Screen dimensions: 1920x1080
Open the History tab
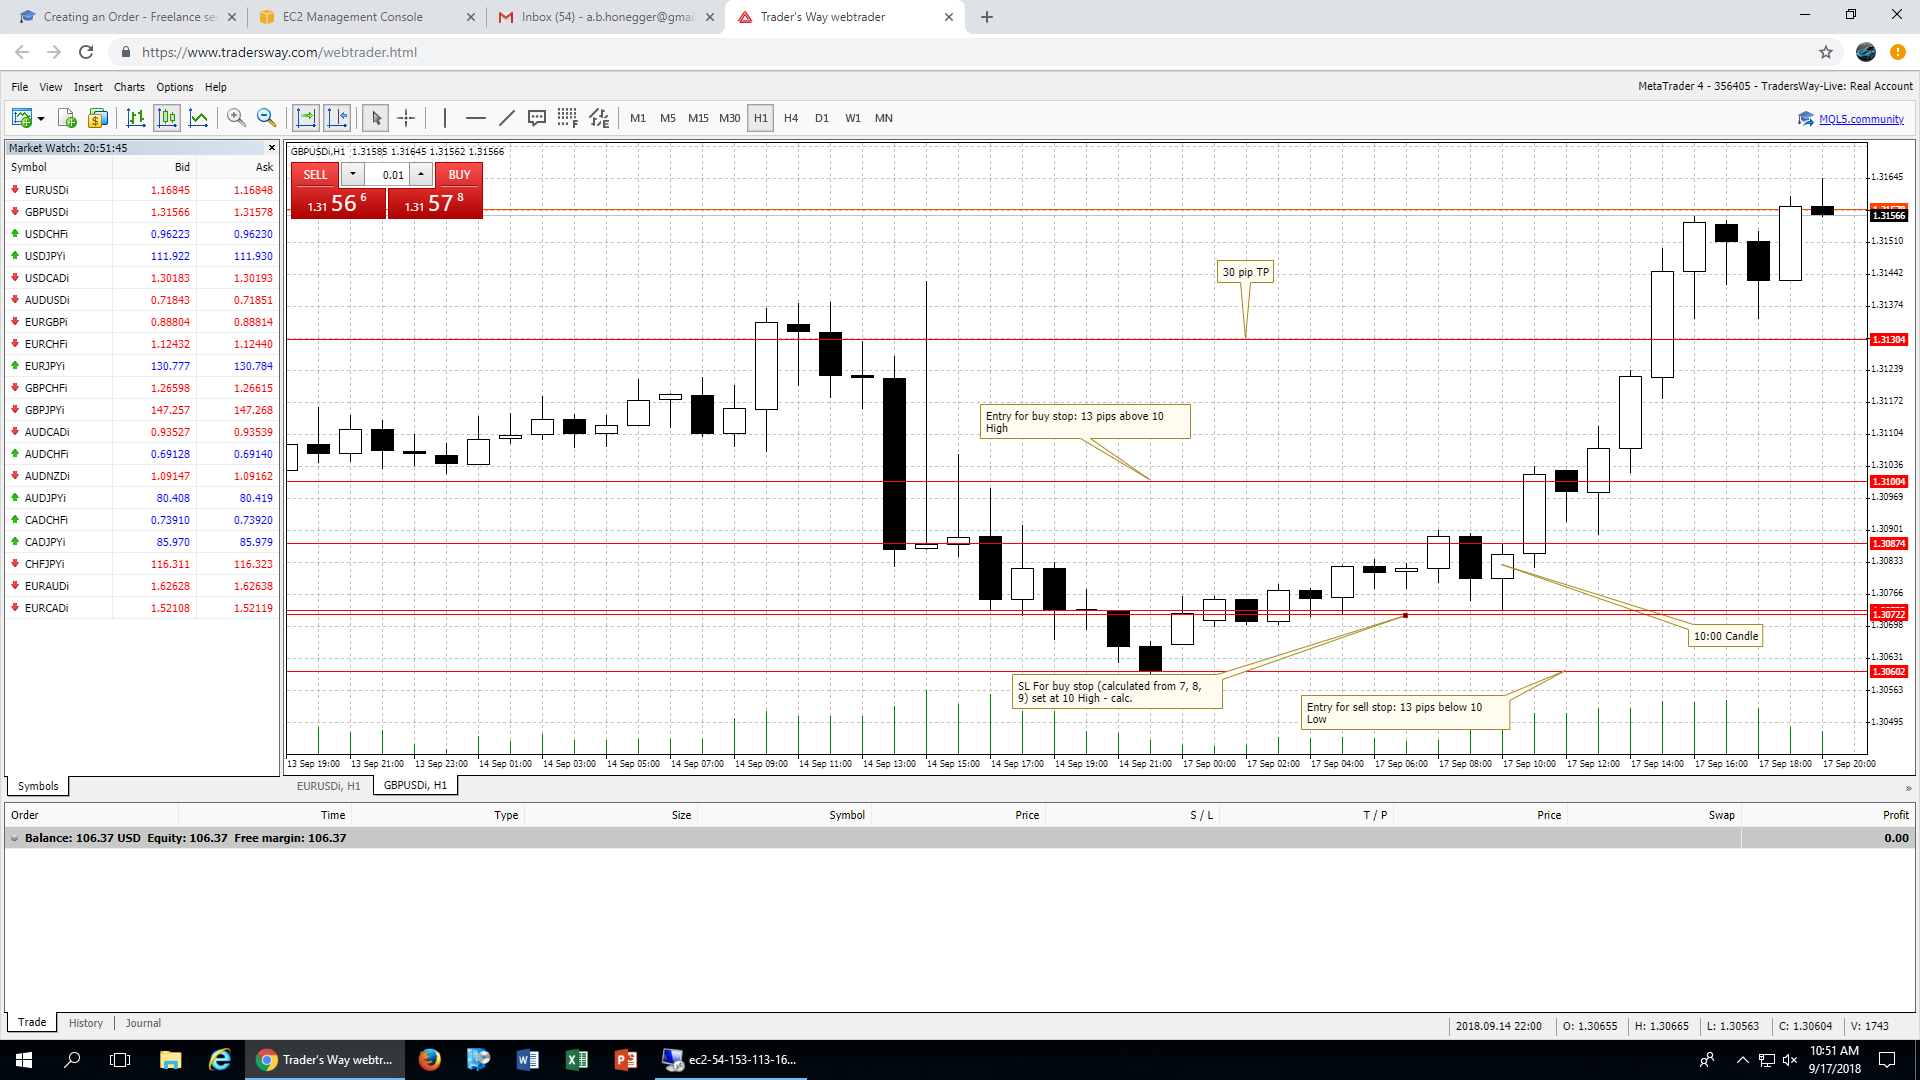pos(86,1023)
